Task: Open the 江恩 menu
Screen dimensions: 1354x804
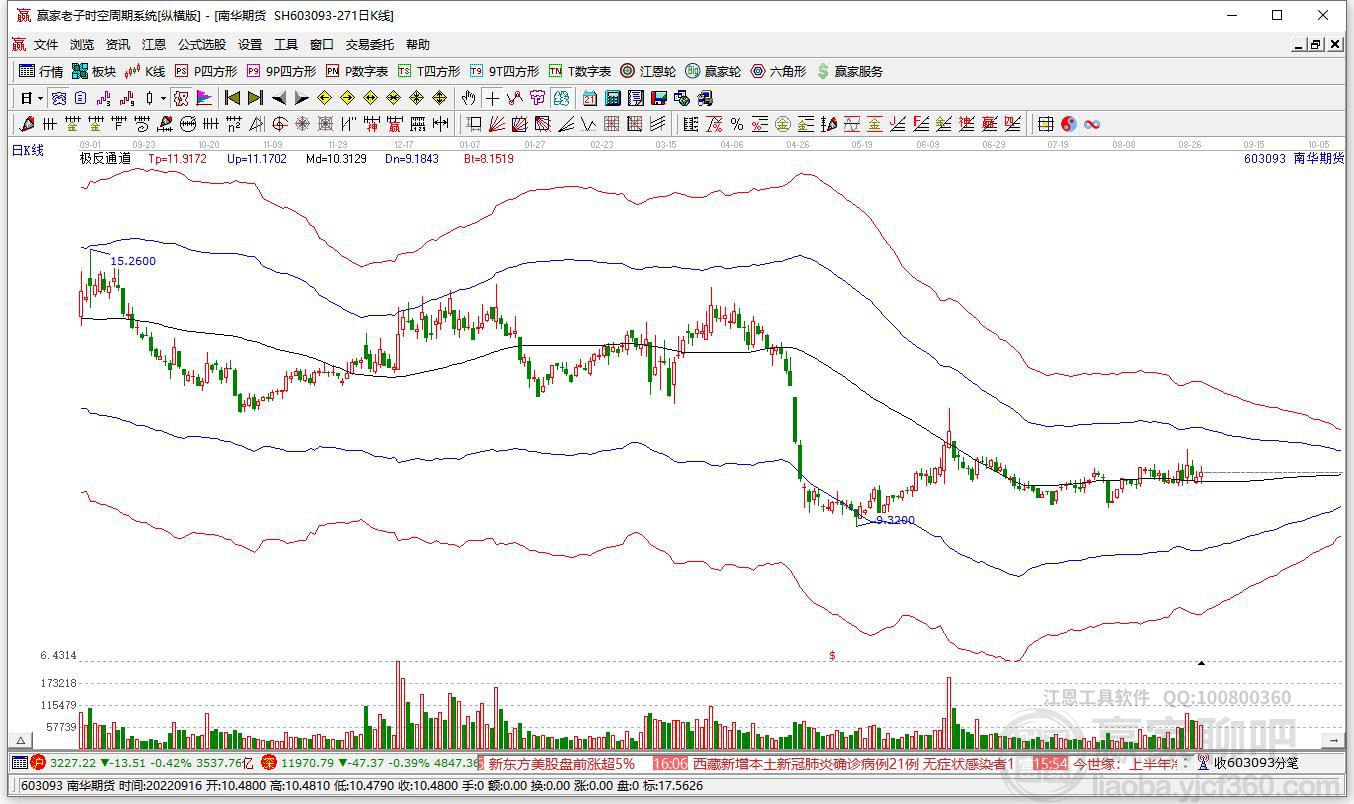Action: pyautogui.click(x=154, y=45)
